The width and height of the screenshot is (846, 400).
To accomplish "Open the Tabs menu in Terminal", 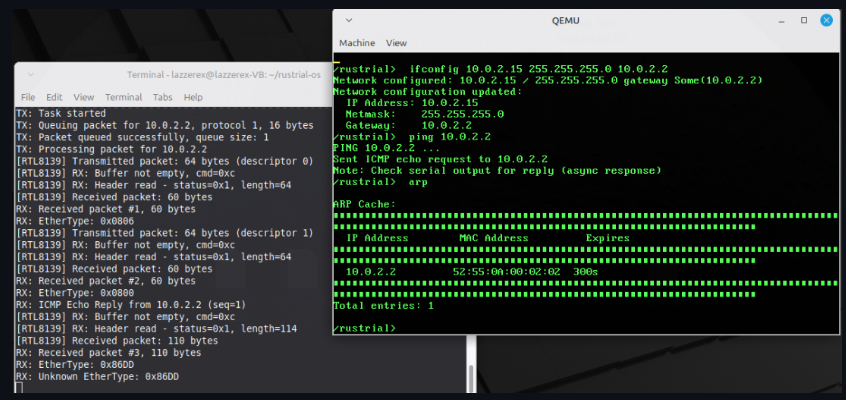I will pyautogui.click(x=162, y=97).
